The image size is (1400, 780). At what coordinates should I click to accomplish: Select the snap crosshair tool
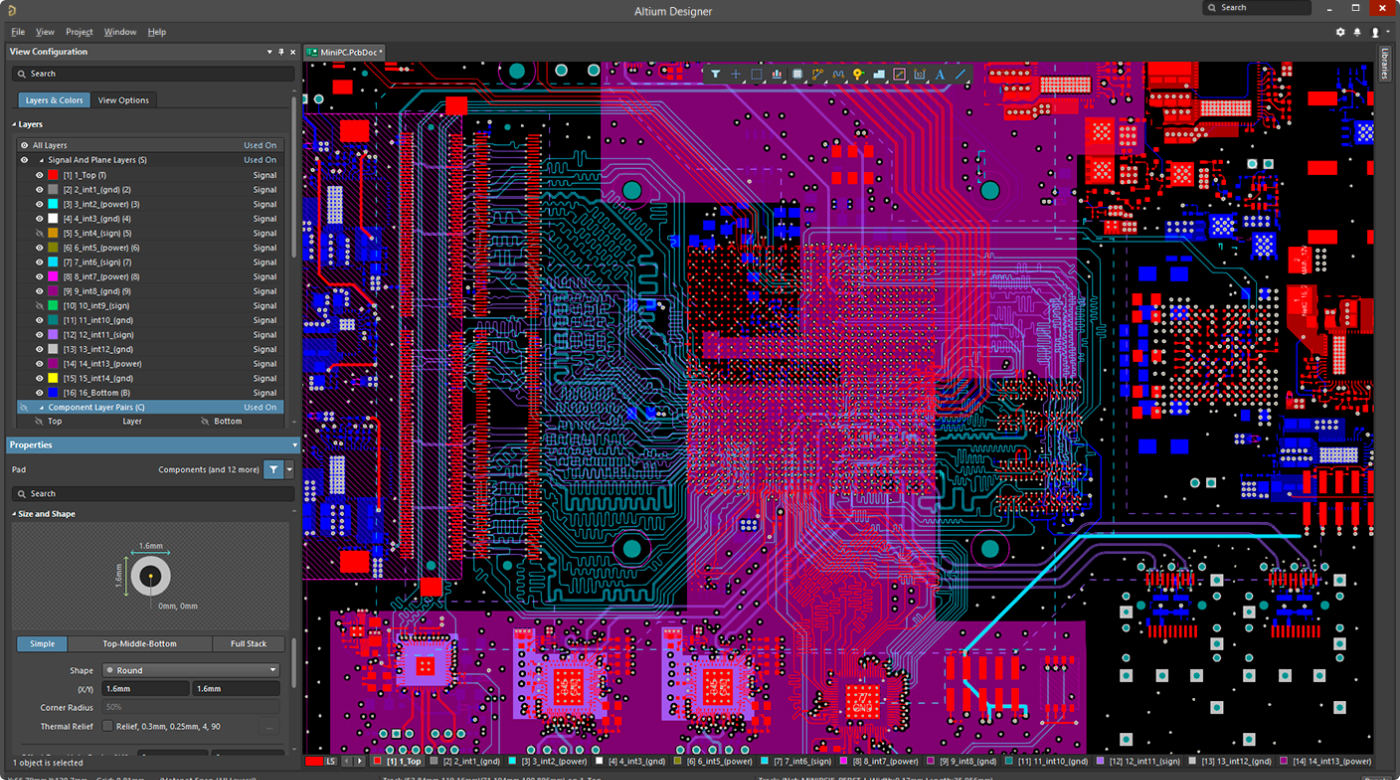[x=736, y=74]
